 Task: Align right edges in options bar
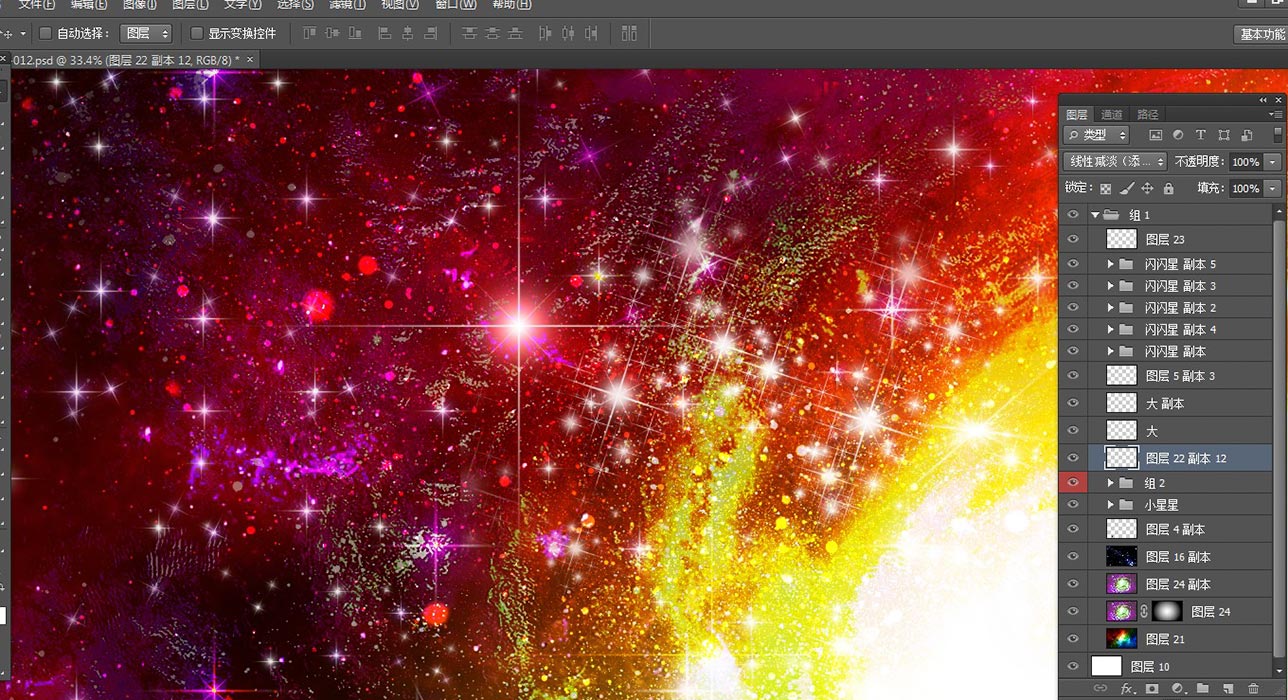tap(431, 33)
